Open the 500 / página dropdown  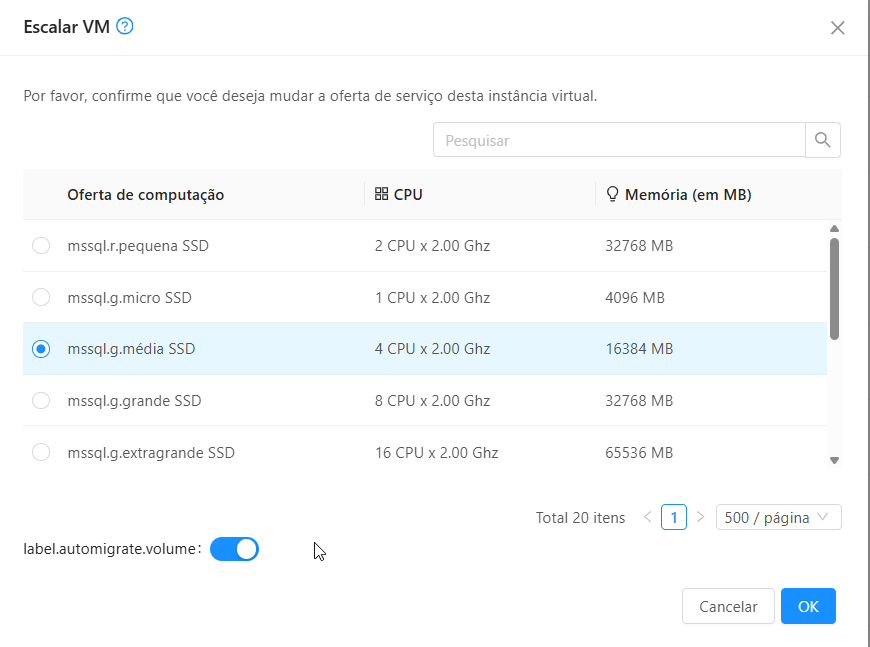tap(778, 517)
